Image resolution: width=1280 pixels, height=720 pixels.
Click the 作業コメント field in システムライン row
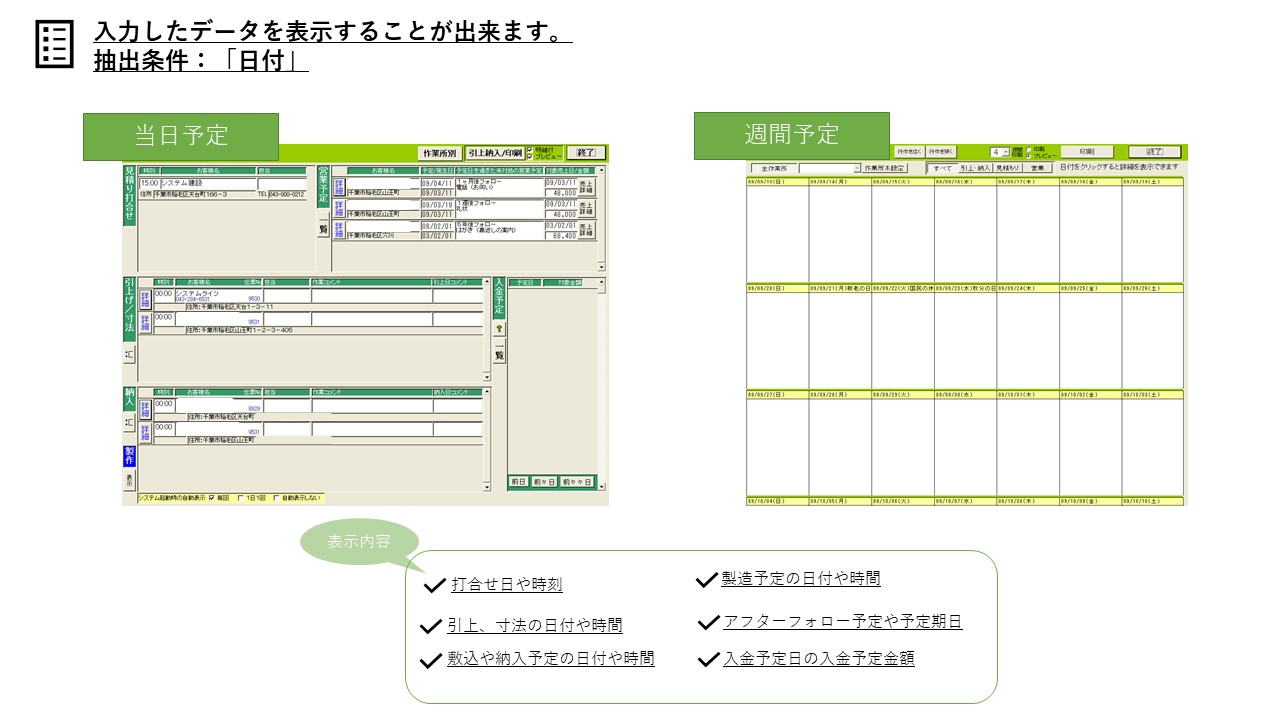371,295
